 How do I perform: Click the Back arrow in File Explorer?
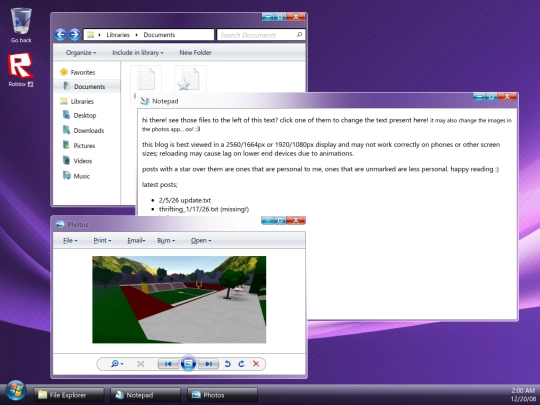click(60, 34)
